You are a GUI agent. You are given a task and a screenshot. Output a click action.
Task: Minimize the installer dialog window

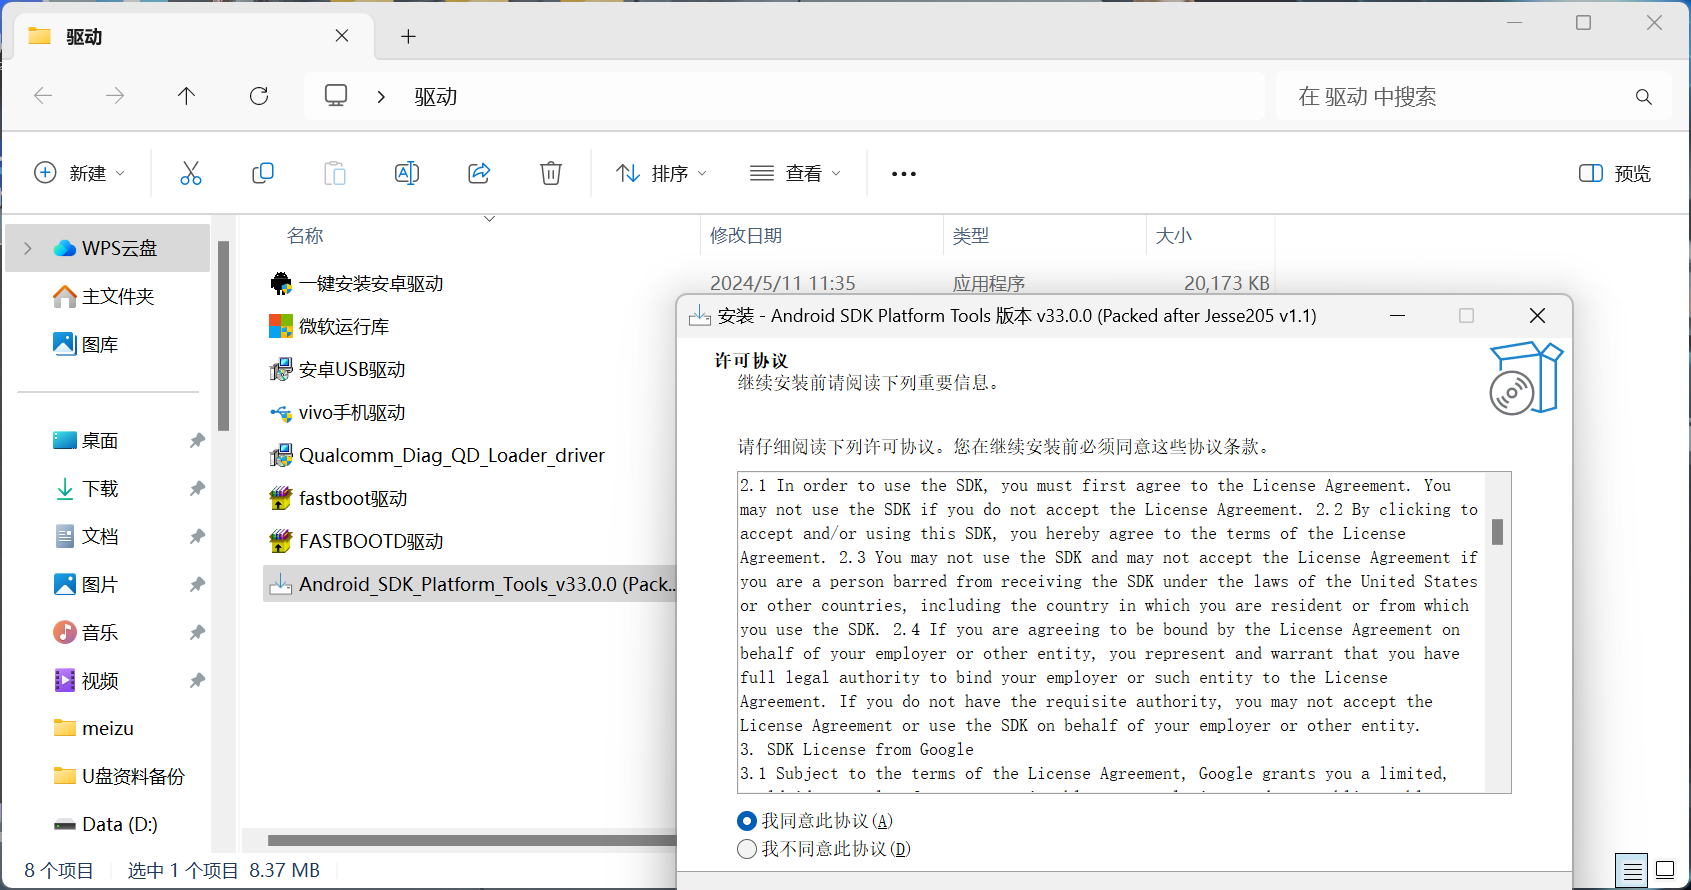point(1398,316)
